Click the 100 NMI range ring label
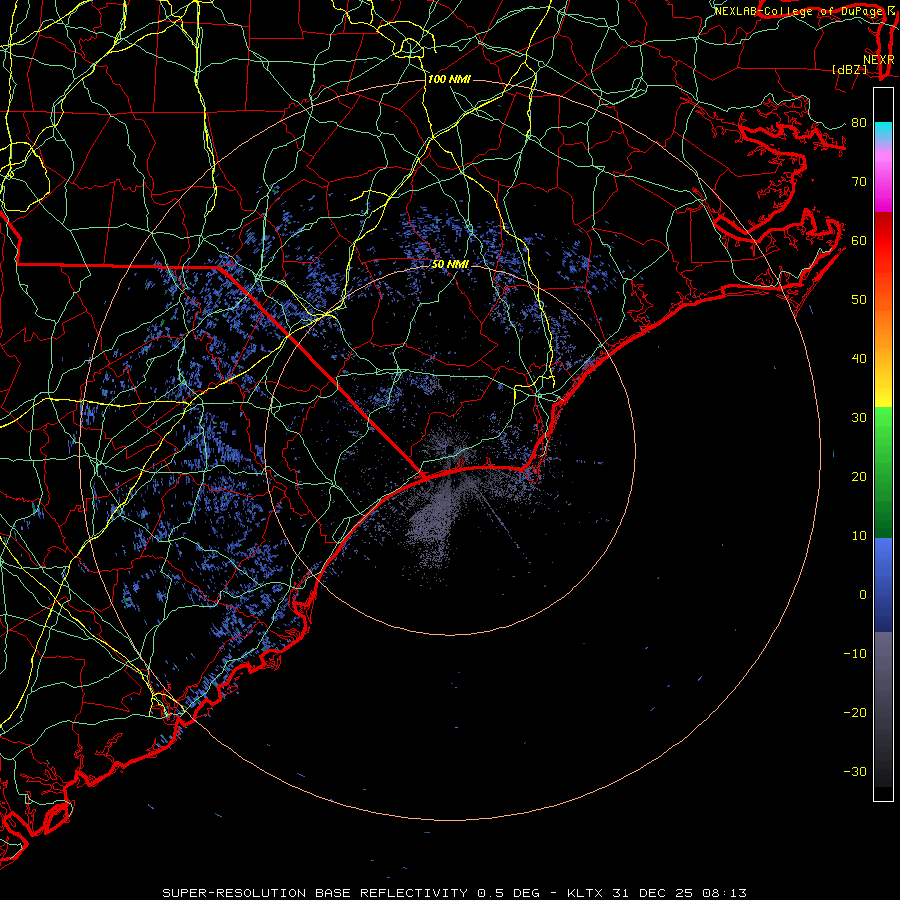 pos(449,79)
